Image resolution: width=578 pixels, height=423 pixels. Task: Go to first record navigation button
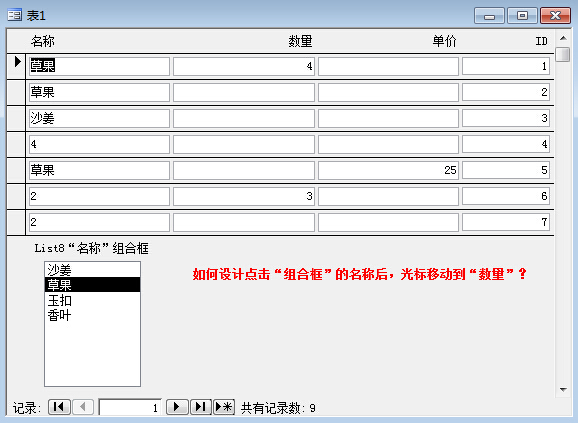click(x=59, y=407)
